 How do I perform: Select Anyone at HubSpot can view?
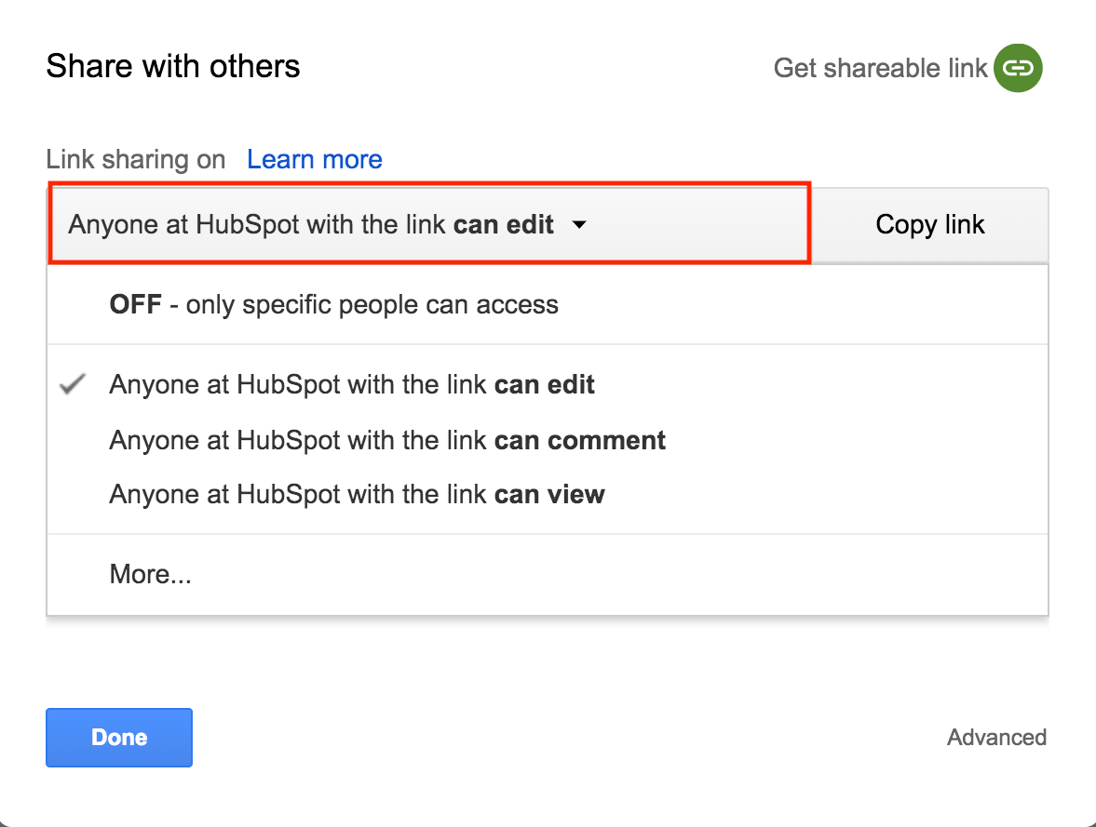click(356, 493)
